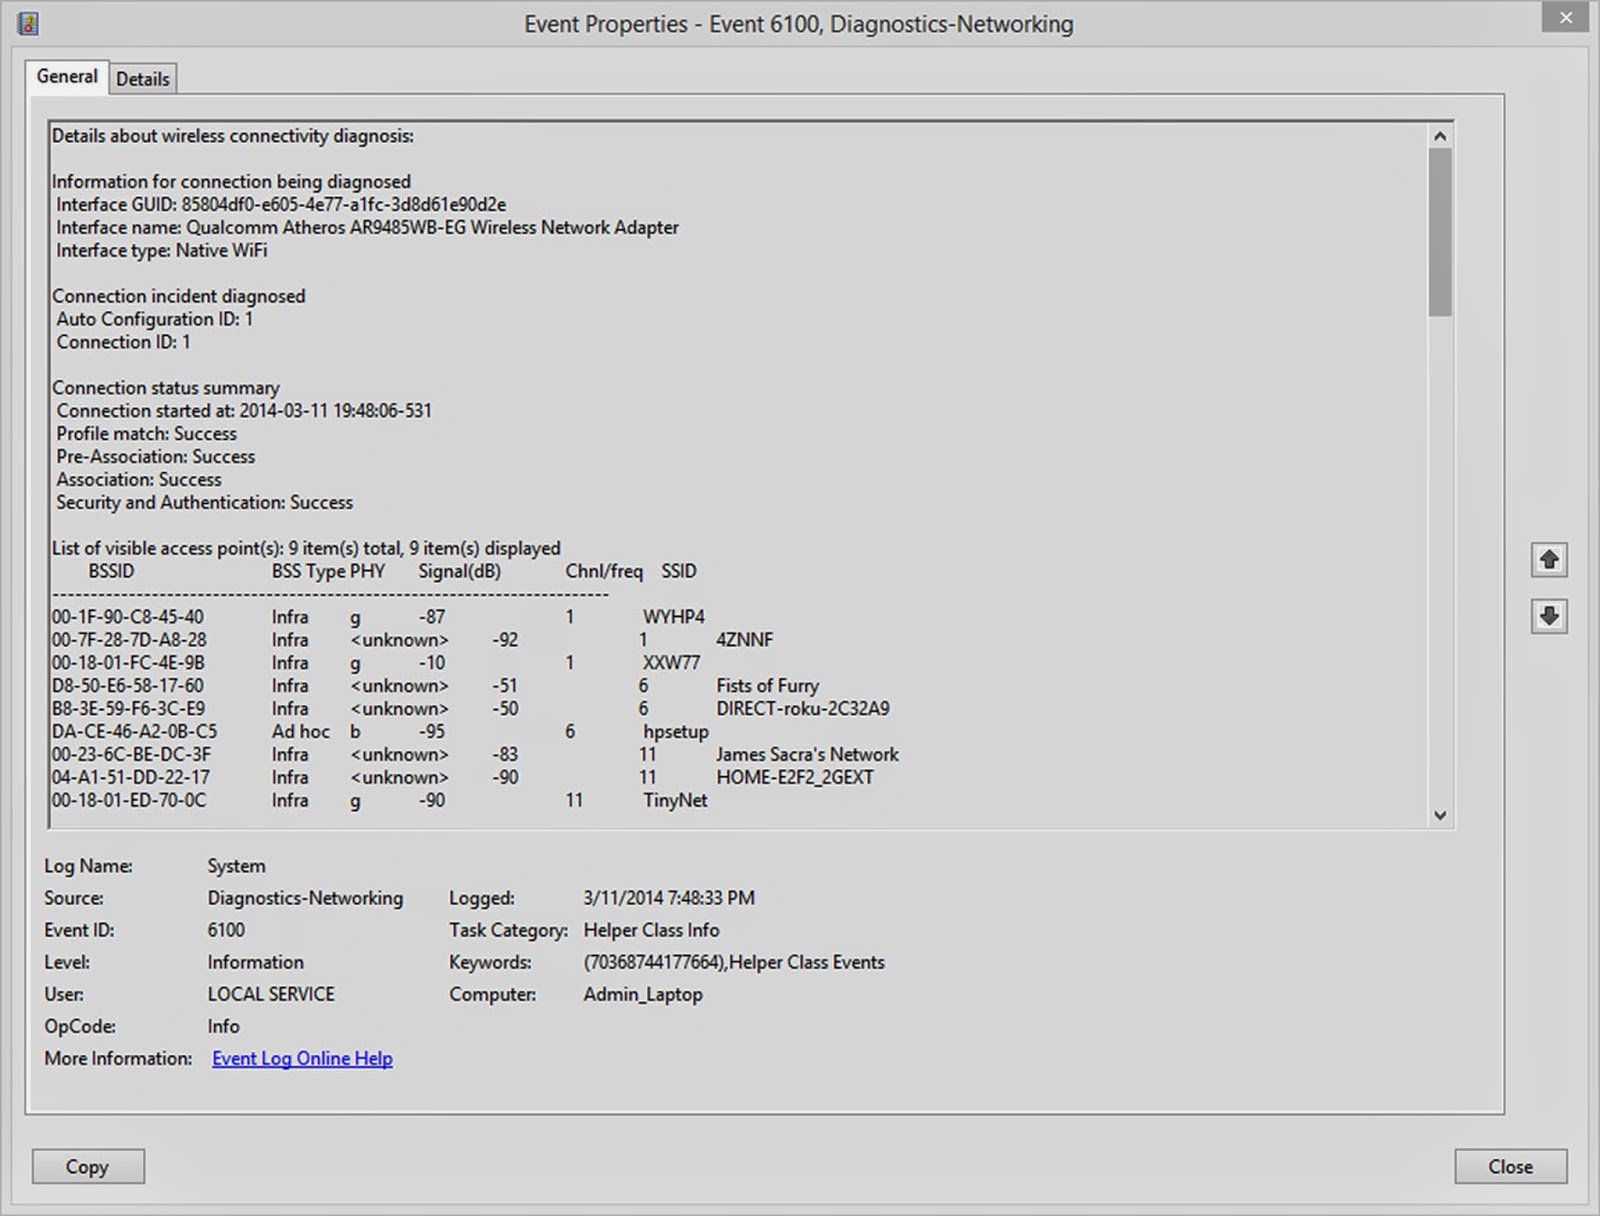Click the Connection ID: 1 line
Screen dimensions: 1600x1216
(x=123, y=342)
